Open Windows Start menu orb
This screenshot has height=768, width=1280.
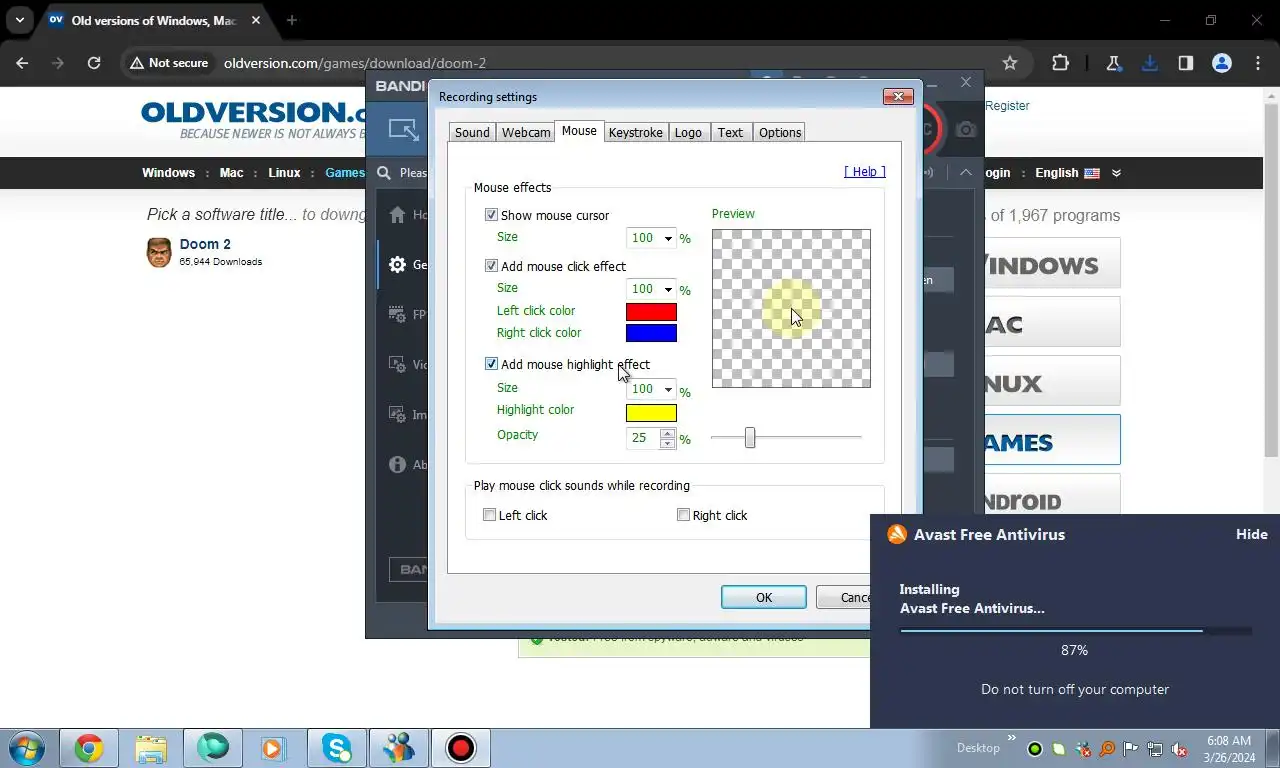[x=27, y=748]
